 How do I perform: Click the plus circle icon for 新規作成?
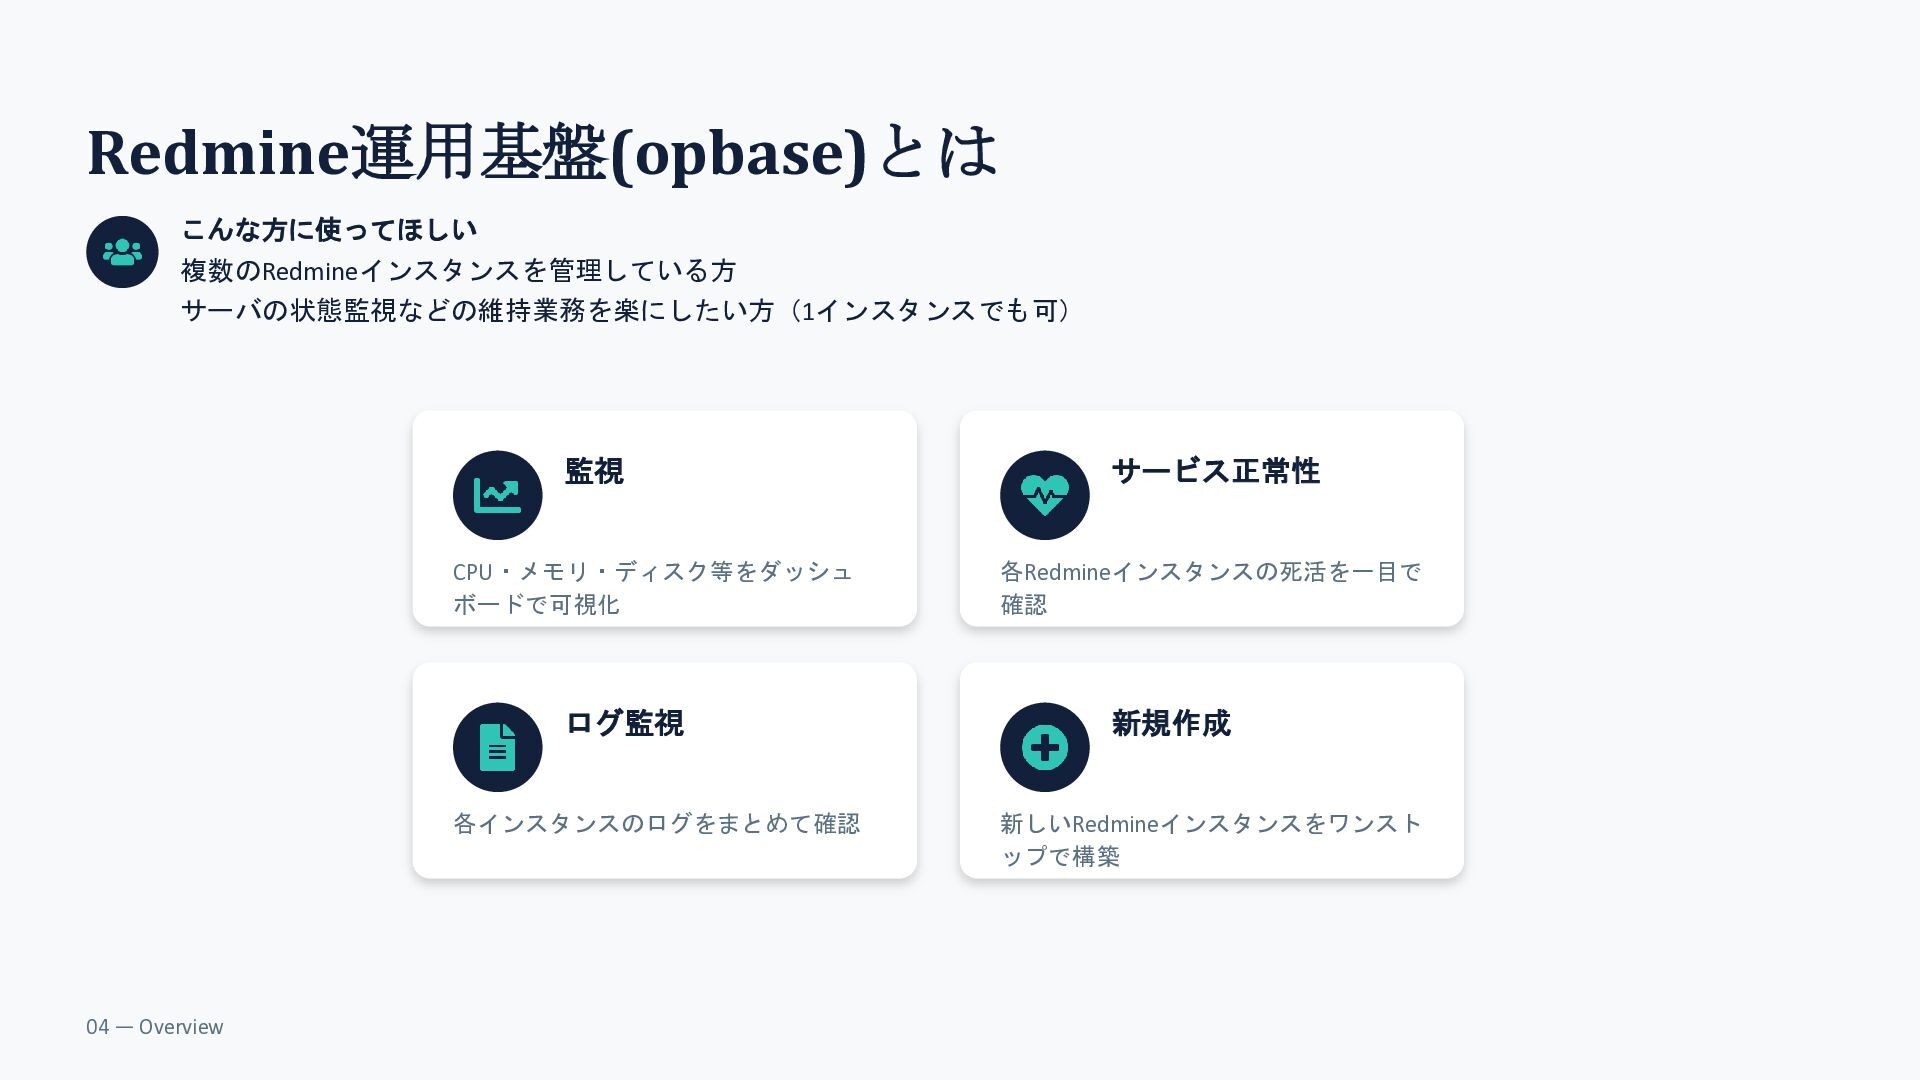pyautogui.click(x=1044, y=747)
